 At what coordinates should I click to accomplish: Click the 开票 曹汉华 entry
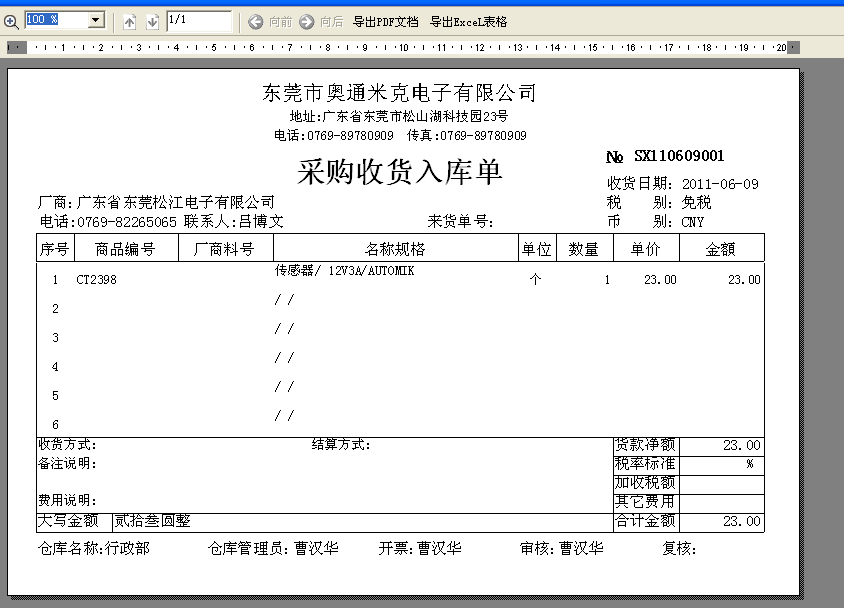click(x=420, y=548)
